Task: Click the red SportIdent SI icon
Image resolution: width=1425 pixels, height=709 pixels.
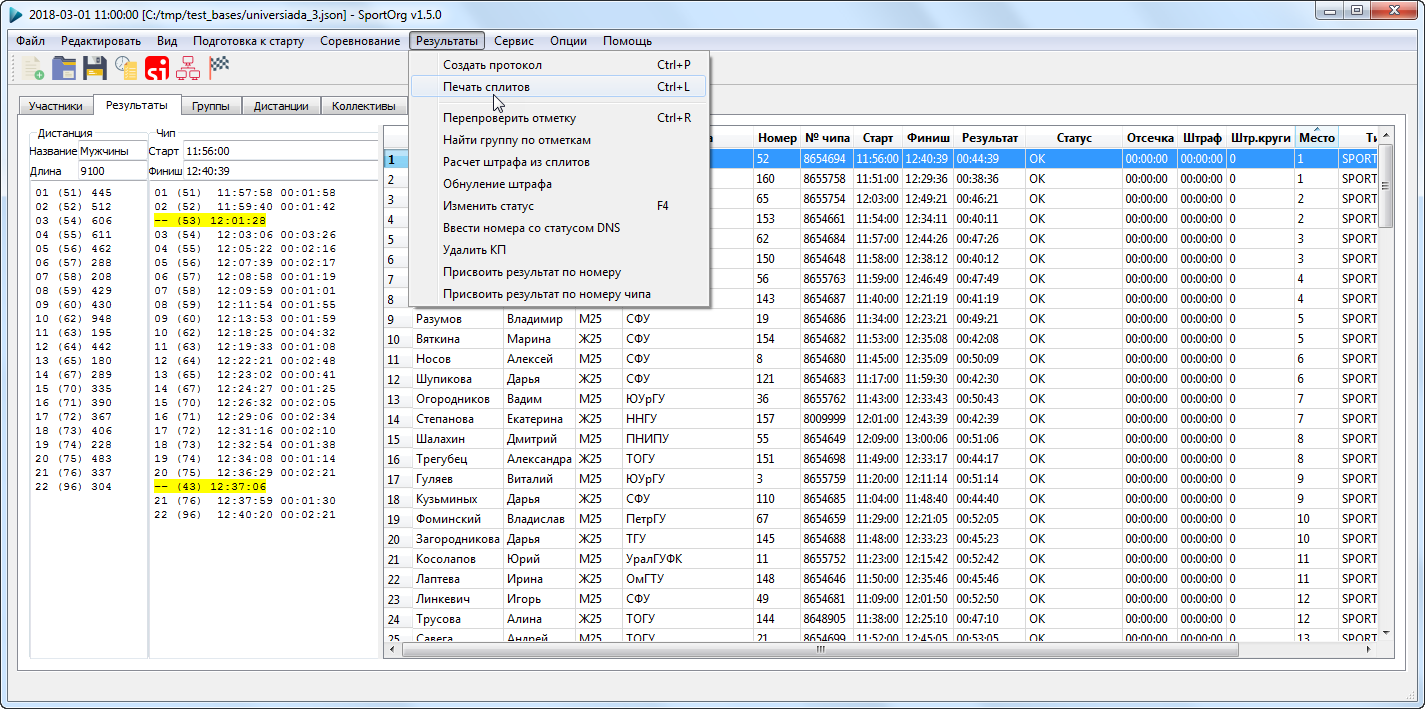Action: coord(157,67)
